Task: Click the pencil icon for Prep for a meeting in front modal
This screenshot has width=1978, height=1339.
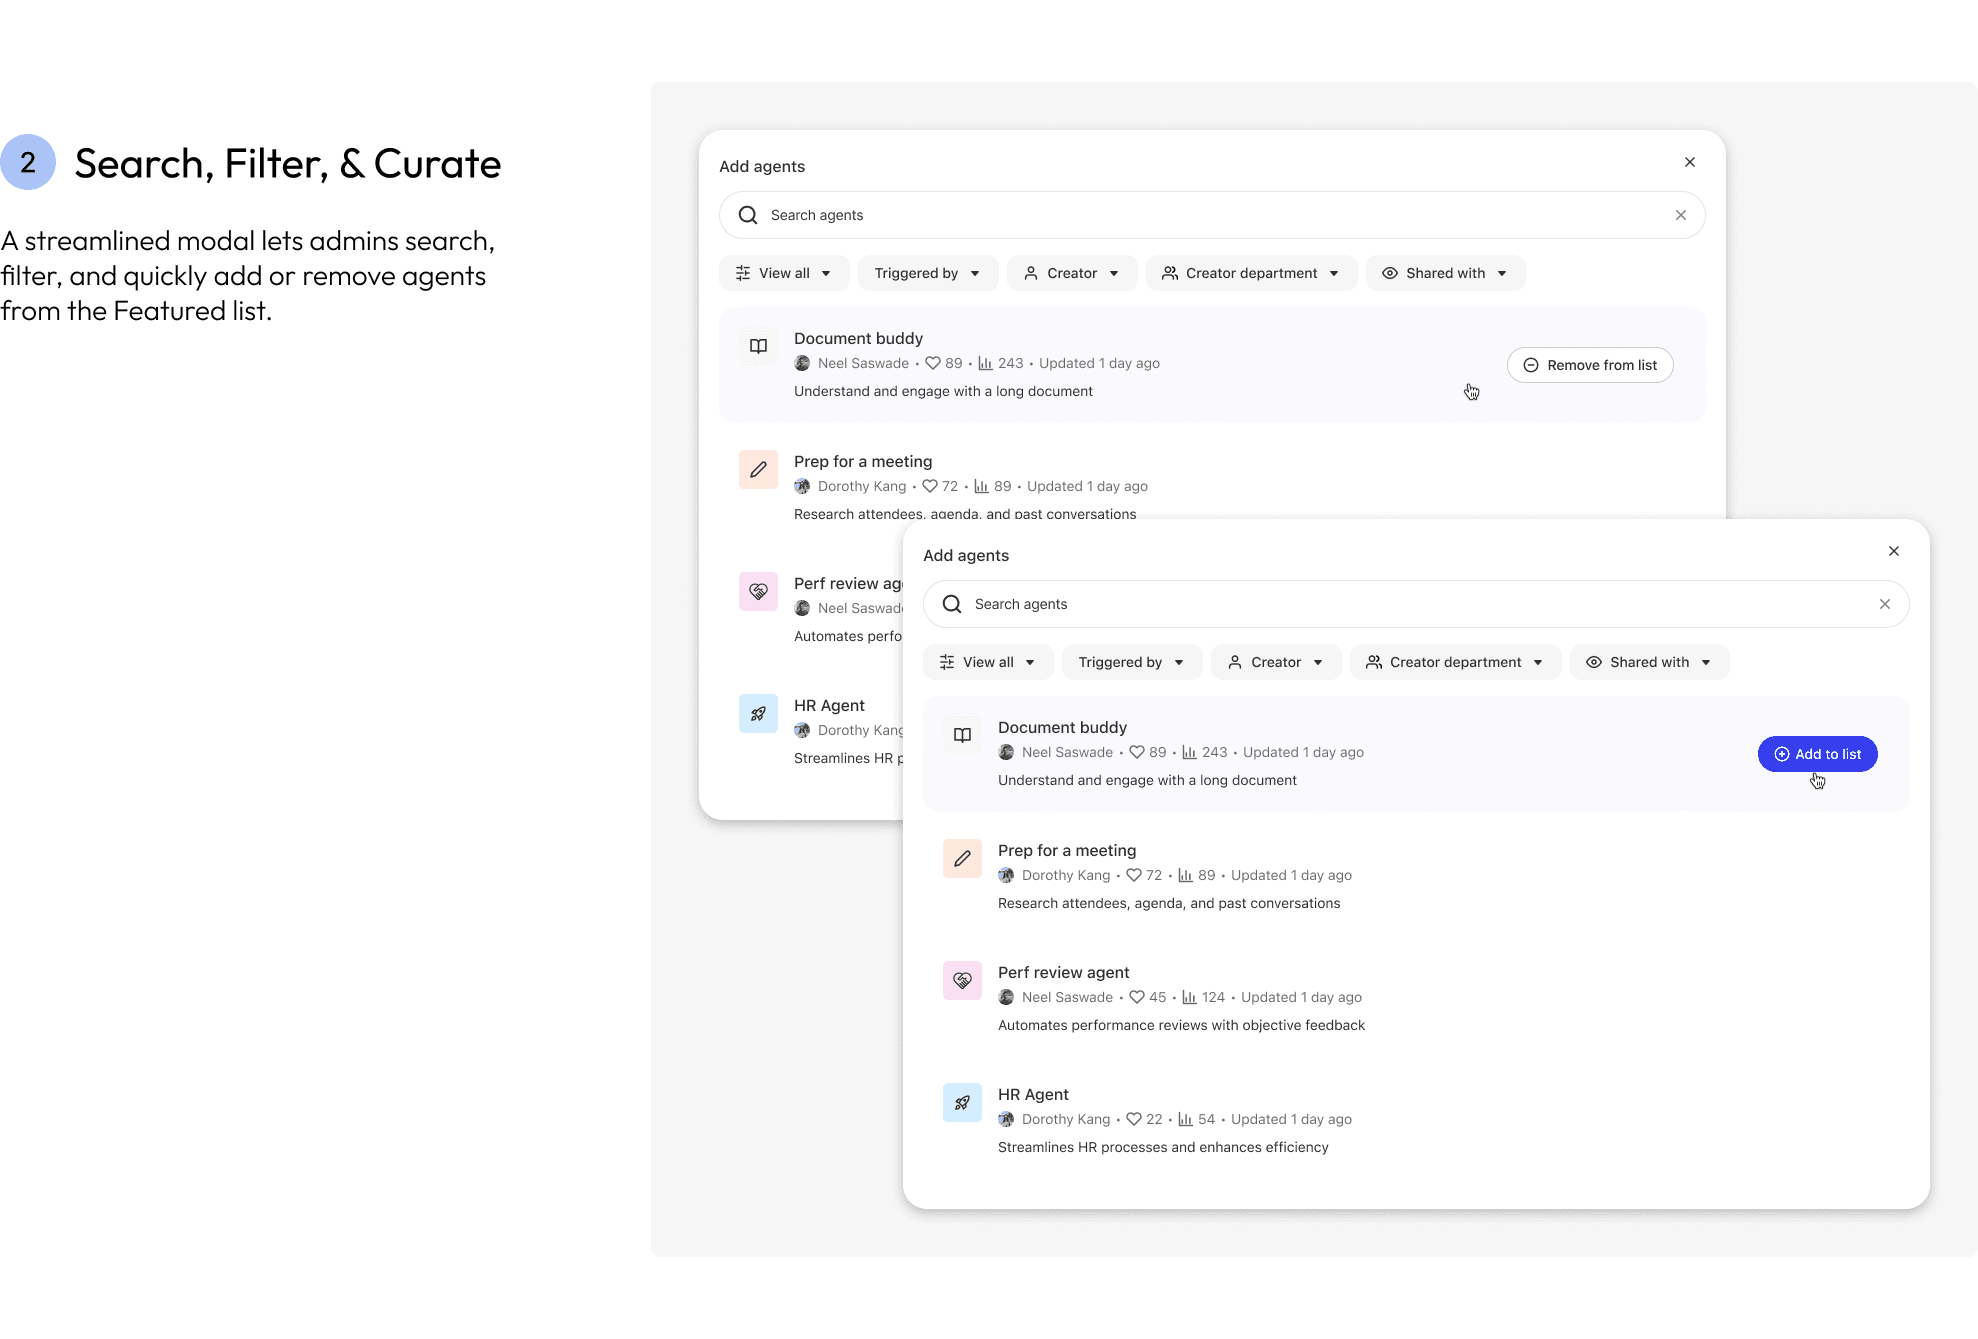Action: point(962,858)
